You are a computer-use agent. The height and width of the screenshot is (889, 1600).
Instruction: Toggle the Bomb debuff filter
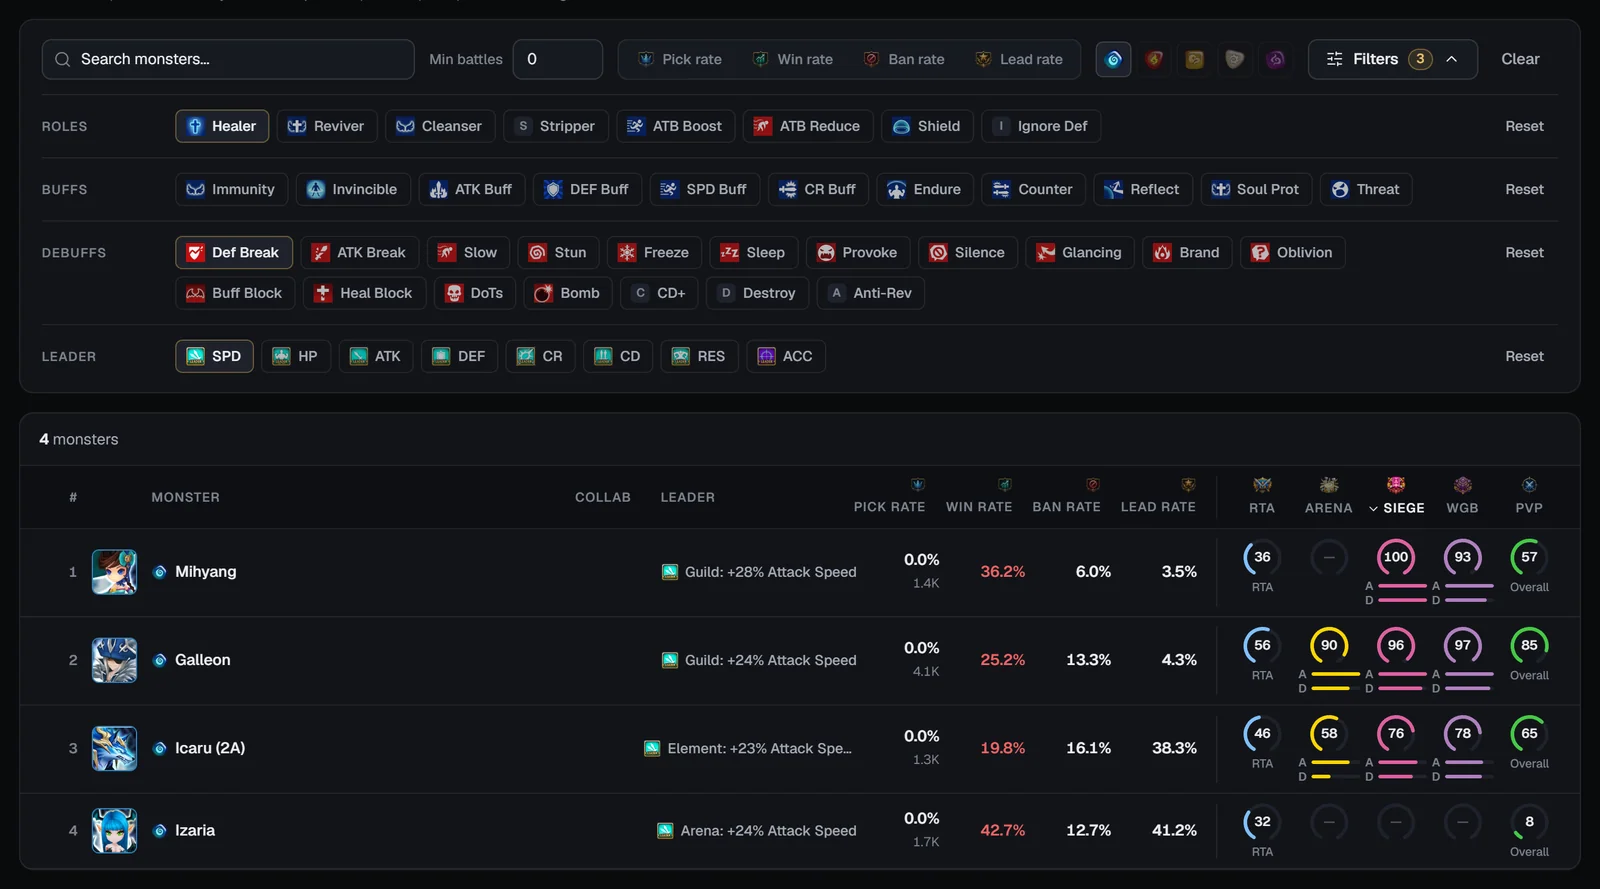pos(568,293)
